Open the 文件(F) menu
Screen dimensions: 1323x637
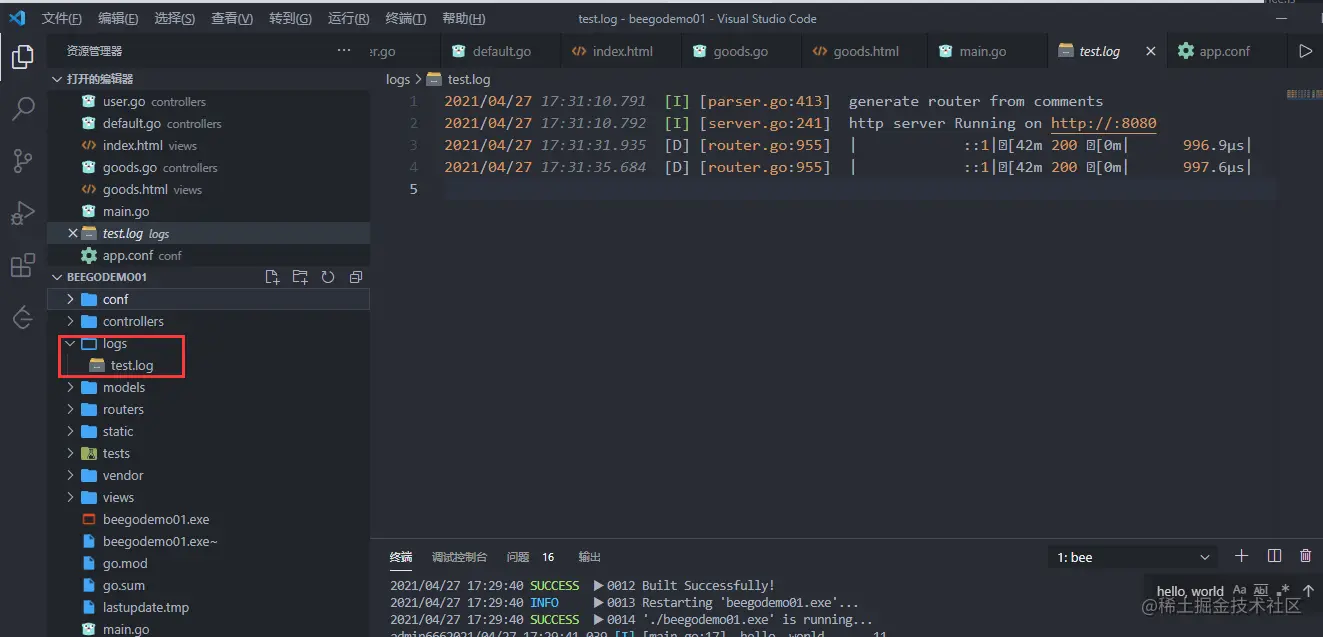click(x=62, y=19)
